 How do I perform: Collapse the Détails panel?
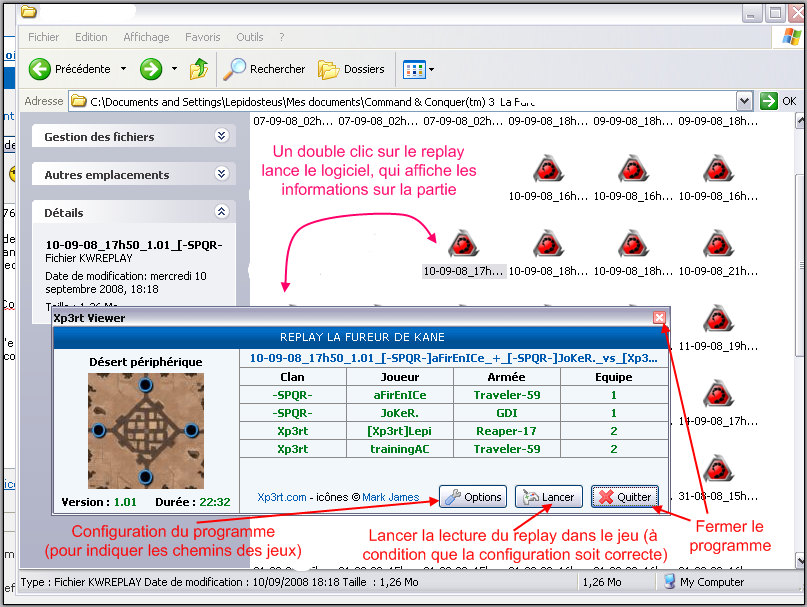click(221, 212)
